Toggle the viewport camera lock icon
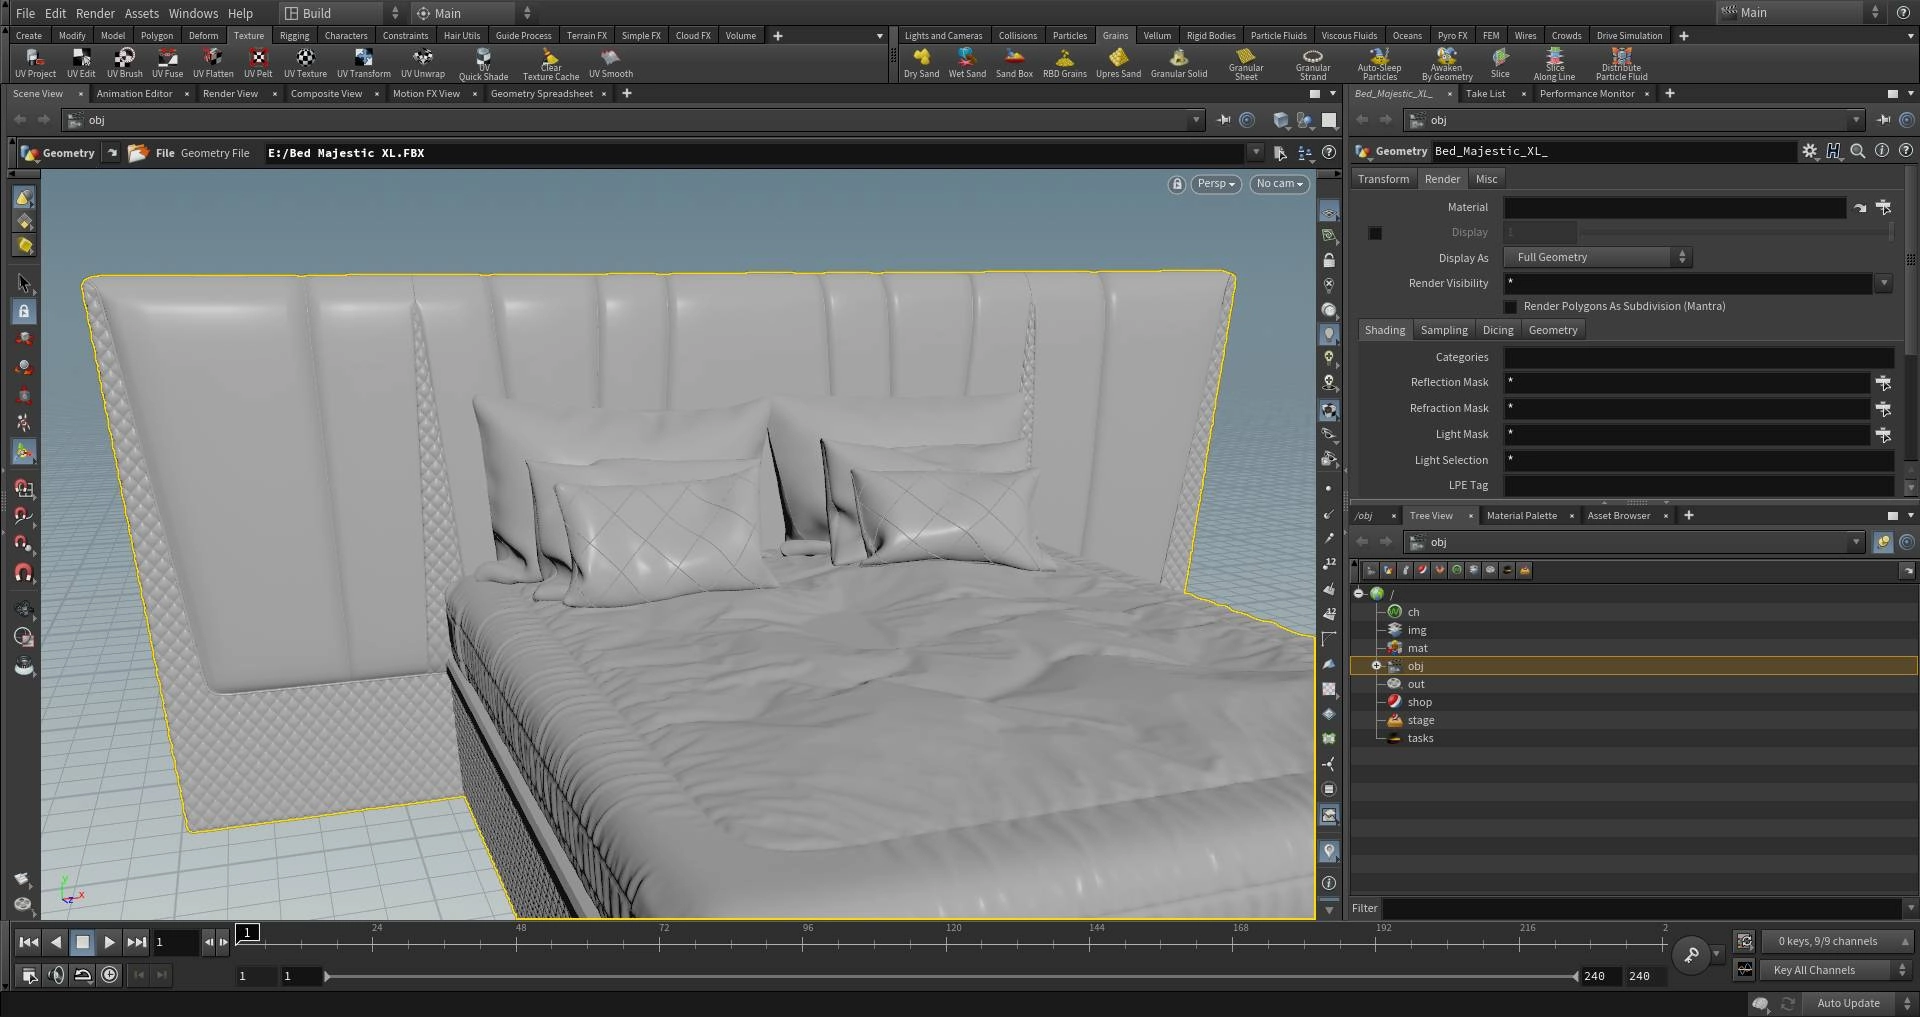 pos(1177,184)
